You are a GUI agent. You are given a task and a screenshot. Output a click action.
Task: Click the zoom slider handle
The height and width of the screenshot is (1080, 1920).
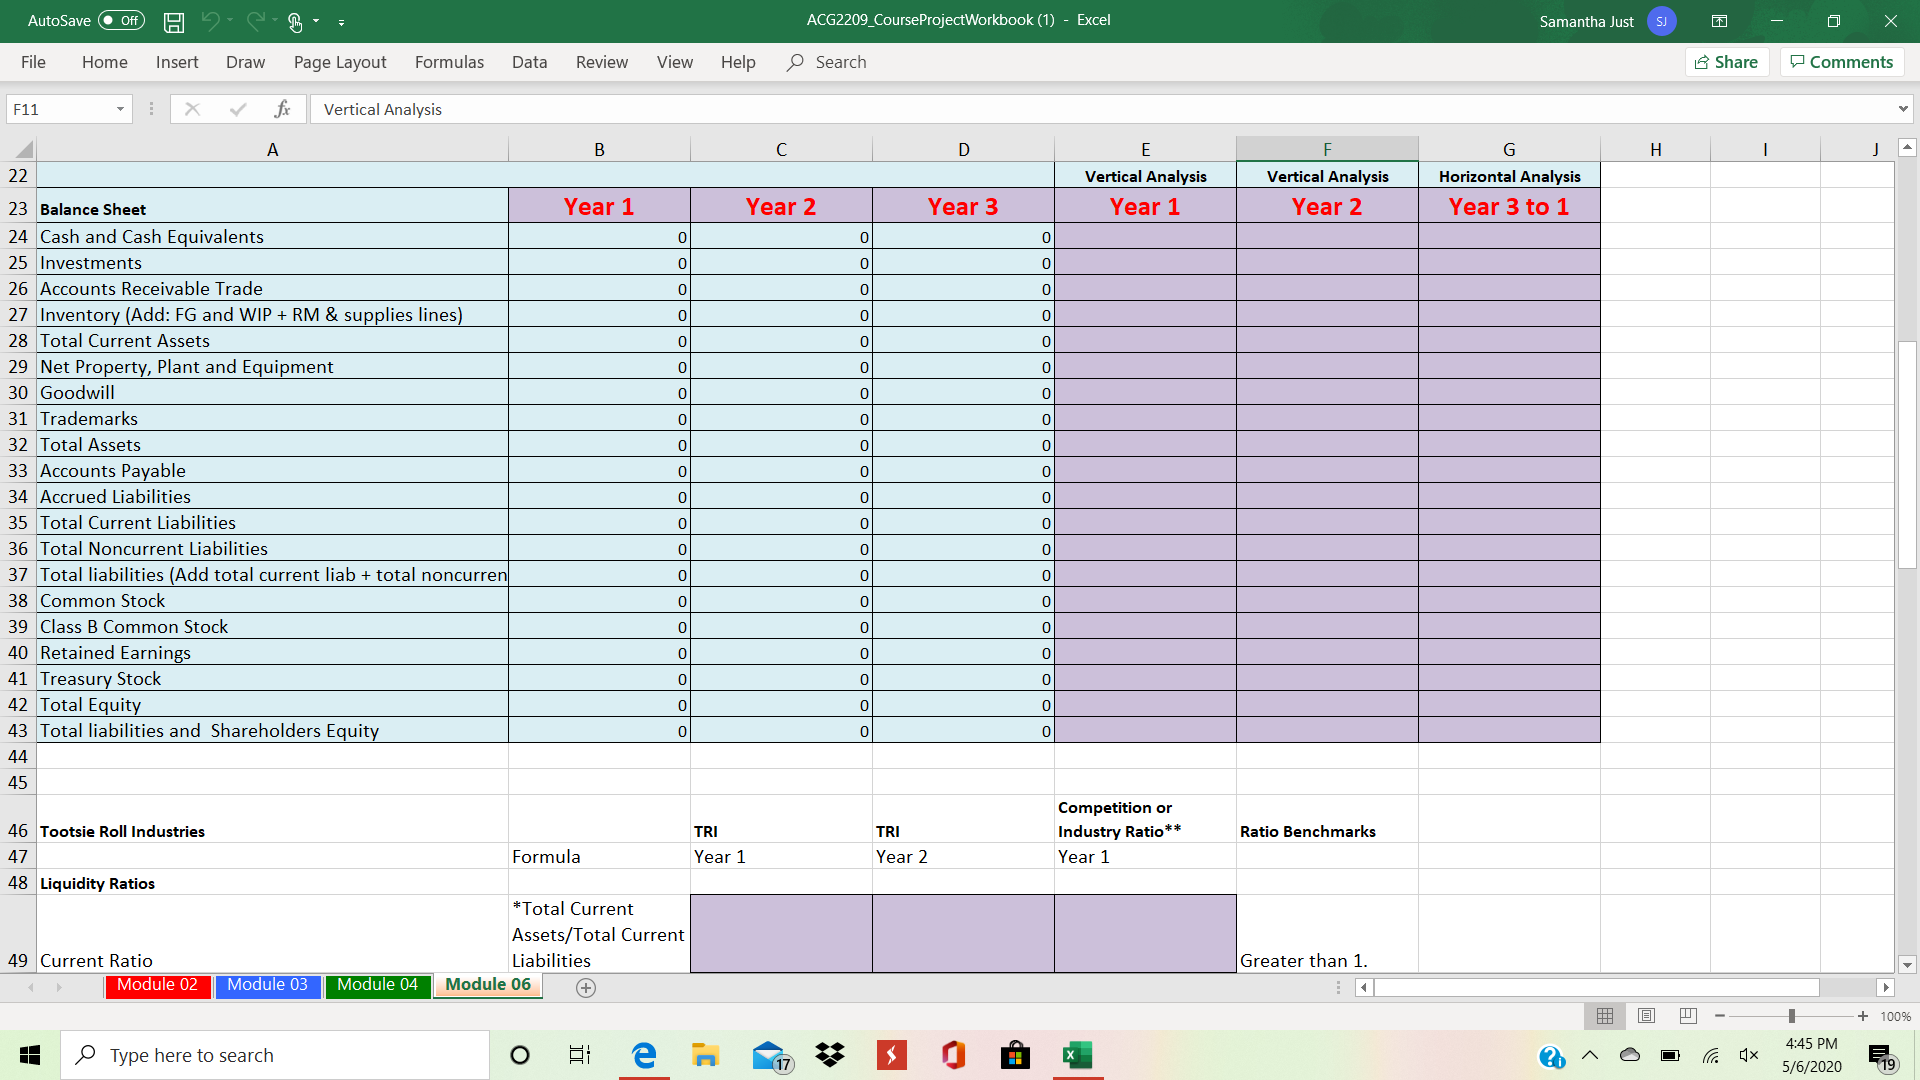[1791, 1016]
